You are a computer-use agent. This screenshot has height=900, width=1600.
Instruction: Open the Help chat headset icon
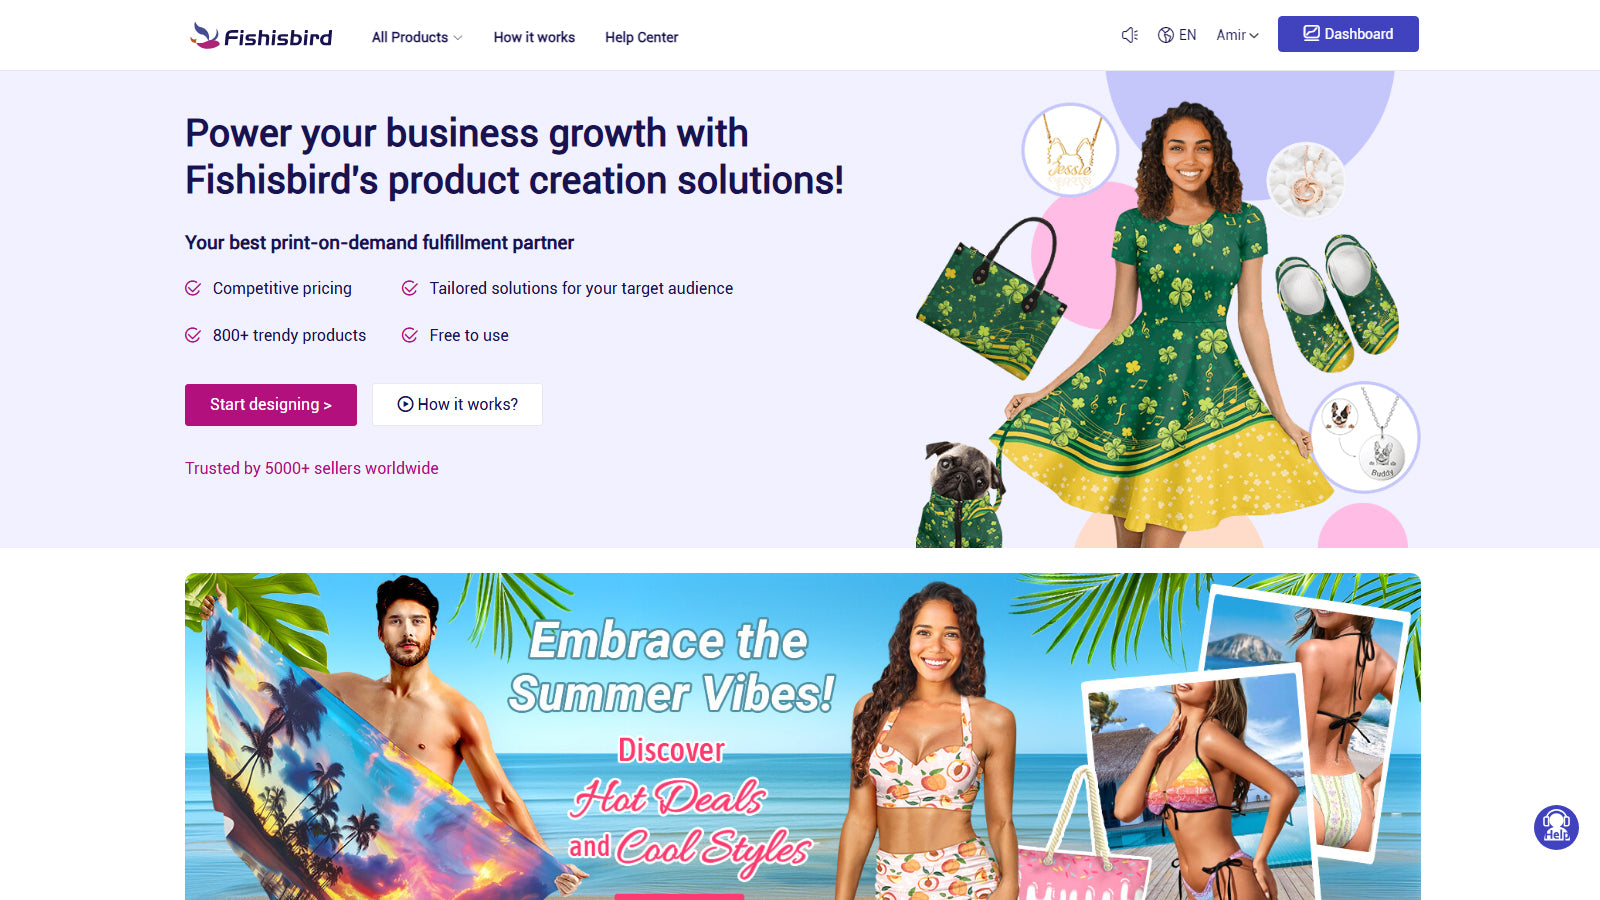tap(1556, 828)
